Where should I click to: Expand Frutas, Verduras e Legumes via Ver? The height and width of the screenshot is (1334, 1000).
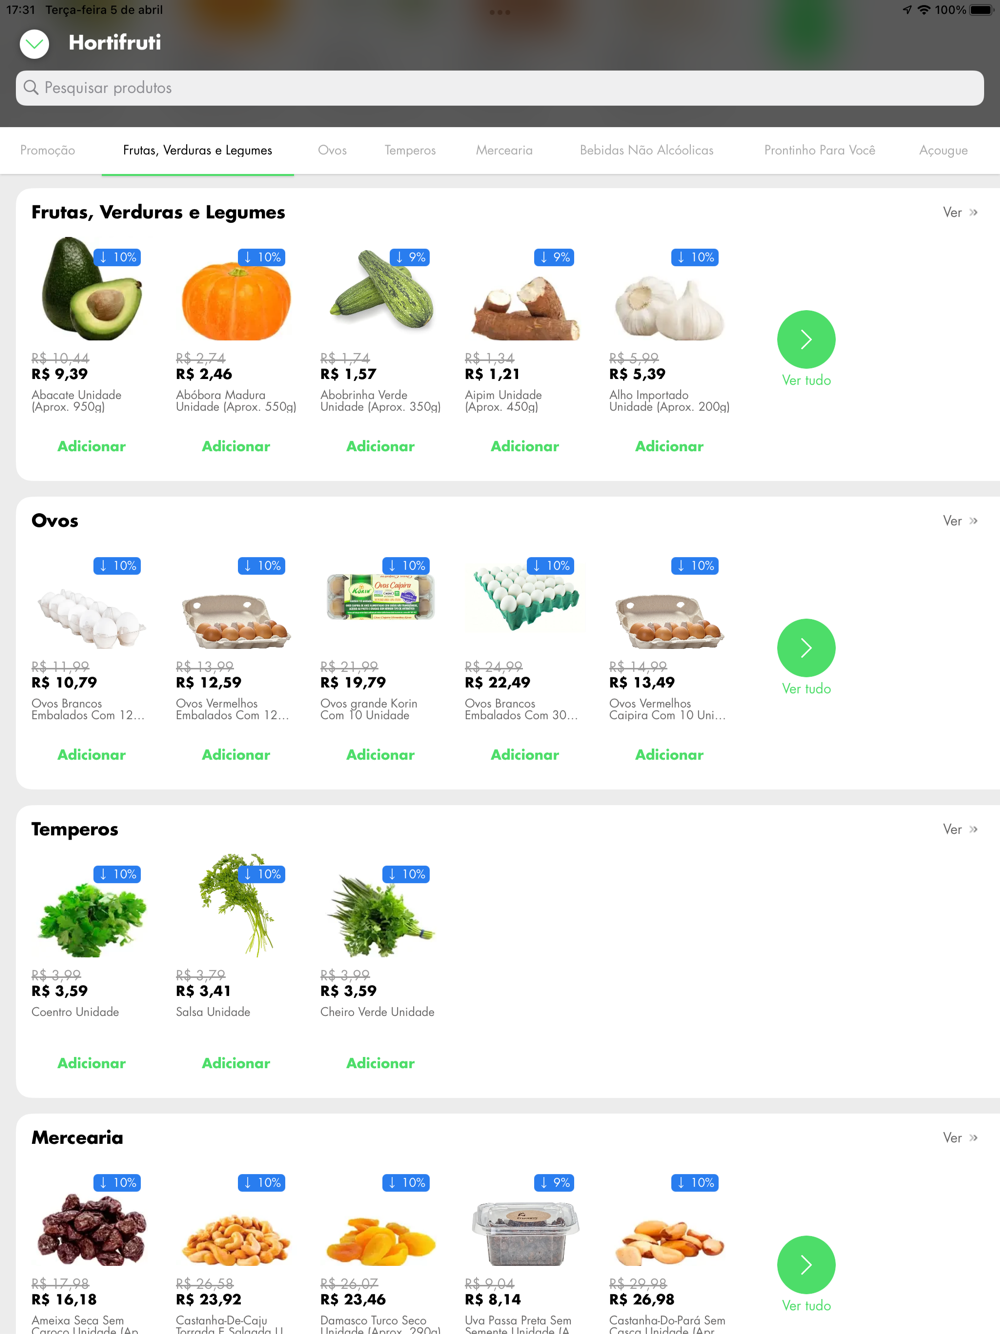click(960, 212)
